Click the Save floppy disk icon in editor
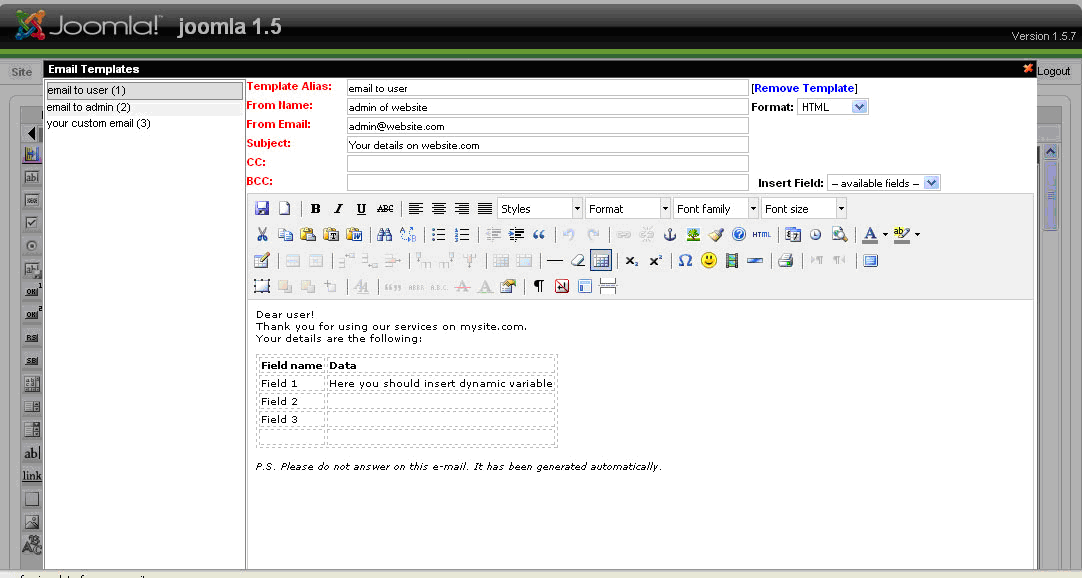The image size is (1082, 578). (x=262, y=208)
